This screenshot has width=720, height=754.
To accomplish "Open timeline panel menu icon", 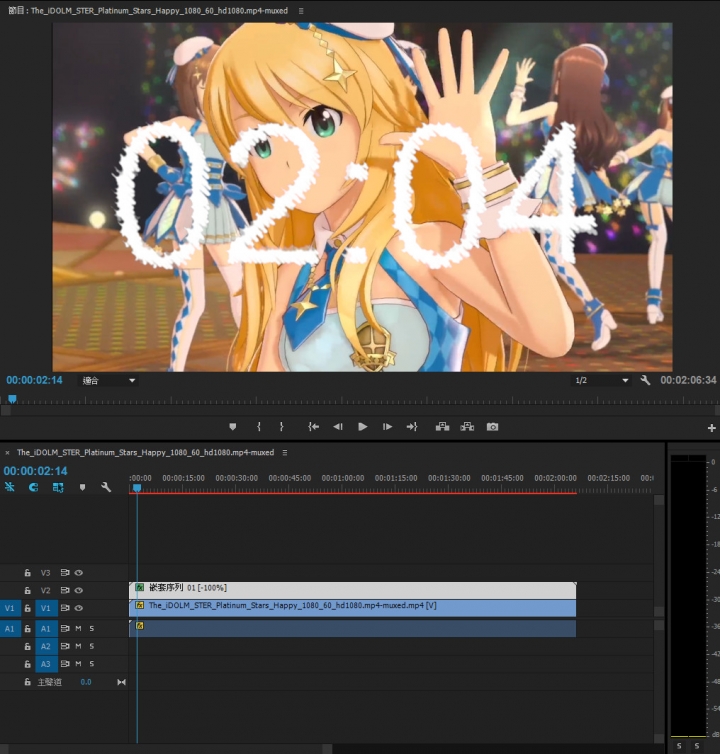I will (x=285, y=452).
